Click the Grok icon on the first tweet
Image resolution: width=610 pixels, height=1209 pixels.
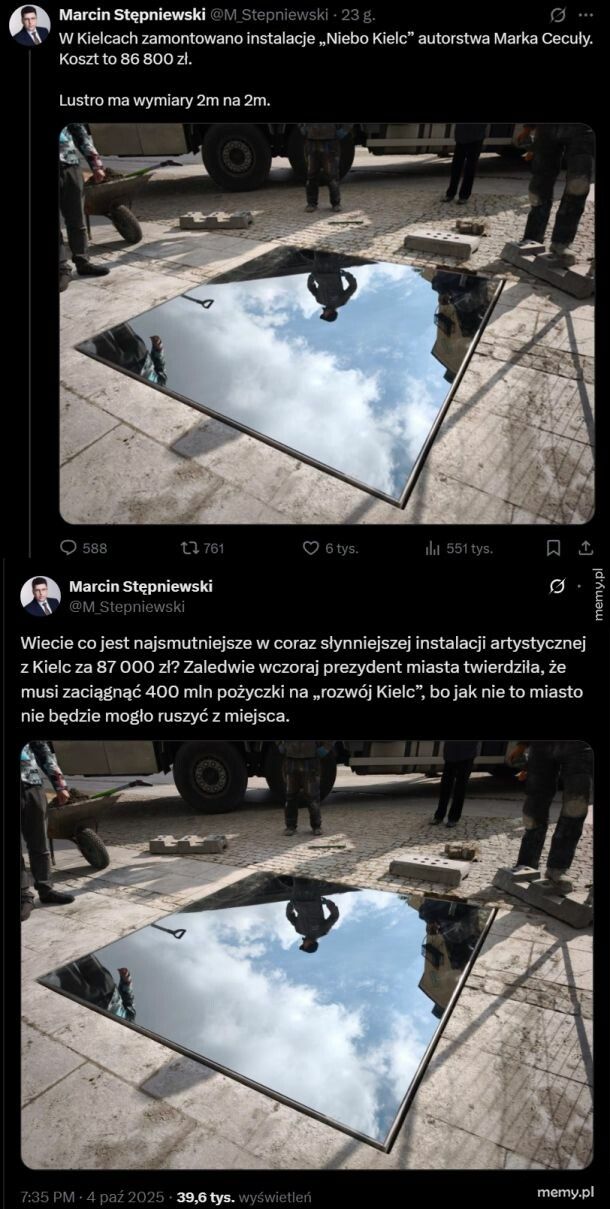point(558,15)
